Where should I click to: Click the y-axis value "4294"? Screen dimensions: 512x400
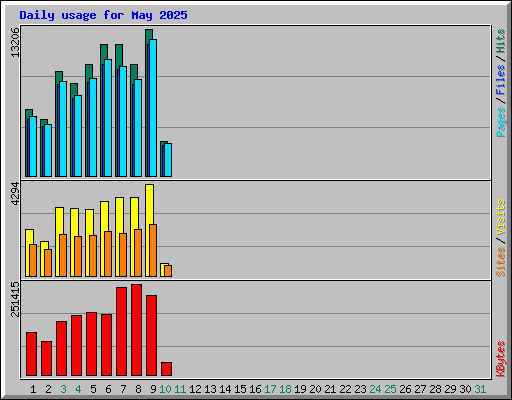click(x=15, y=194)
